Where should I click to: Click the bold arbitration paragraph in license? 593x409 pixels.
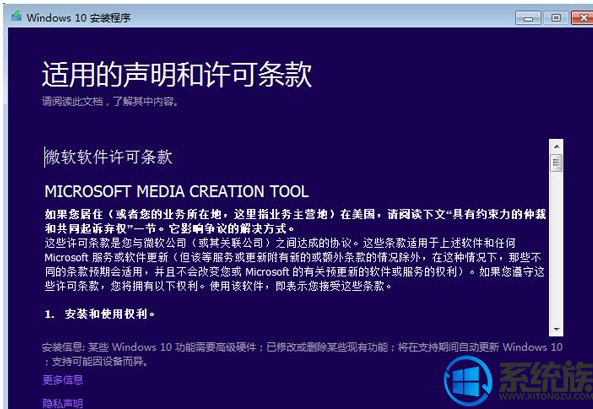pos(295,222)
